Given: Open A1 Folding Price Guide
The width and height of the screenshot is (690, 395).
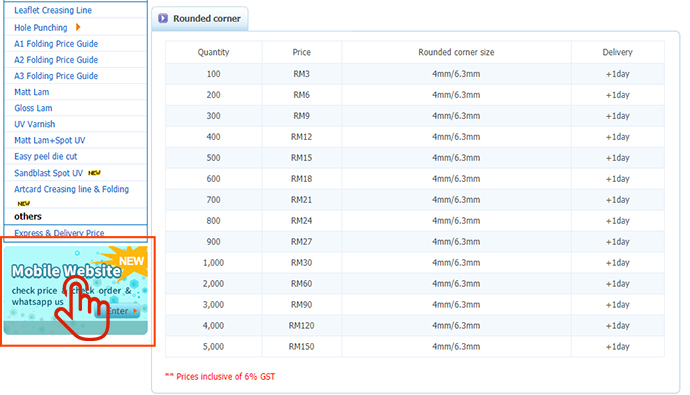Looking at the screenshot, I should pyautogui.click(x=56, y=44).
